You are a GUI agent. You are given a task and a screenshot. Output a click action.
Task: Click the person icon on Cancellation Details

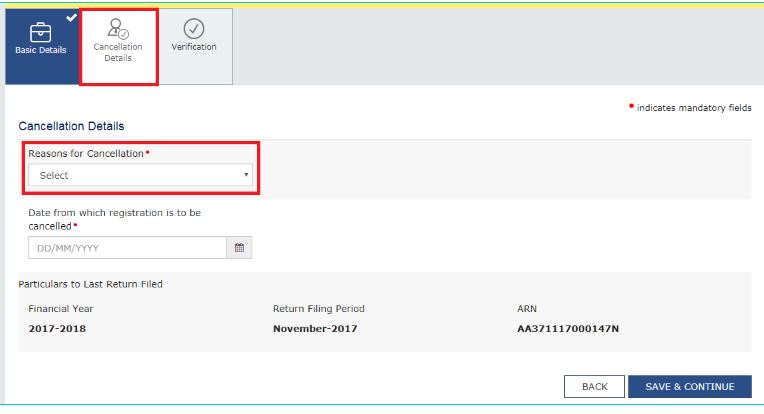(x=117, y=28)
